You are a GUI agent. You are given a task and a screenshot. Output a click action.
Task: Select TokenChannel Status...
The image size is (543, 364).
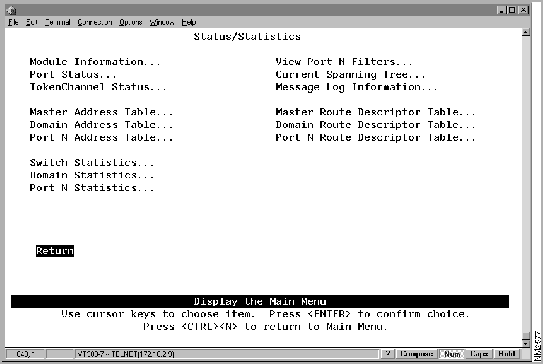[98, 87]
